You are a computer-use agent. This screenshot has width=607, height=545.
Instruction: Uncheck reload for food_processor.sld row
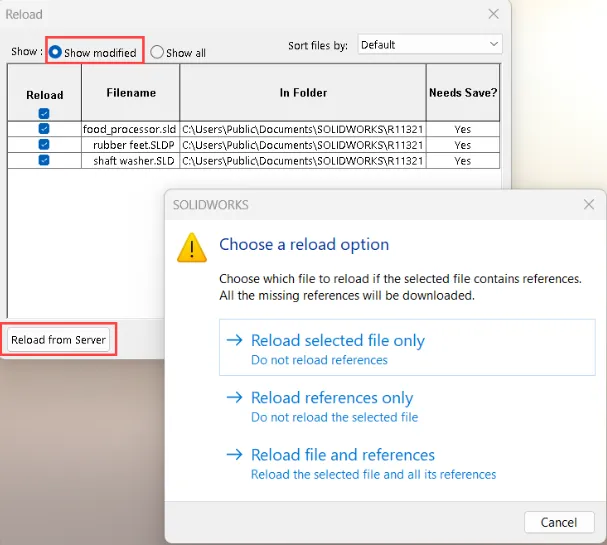(44, 129)
